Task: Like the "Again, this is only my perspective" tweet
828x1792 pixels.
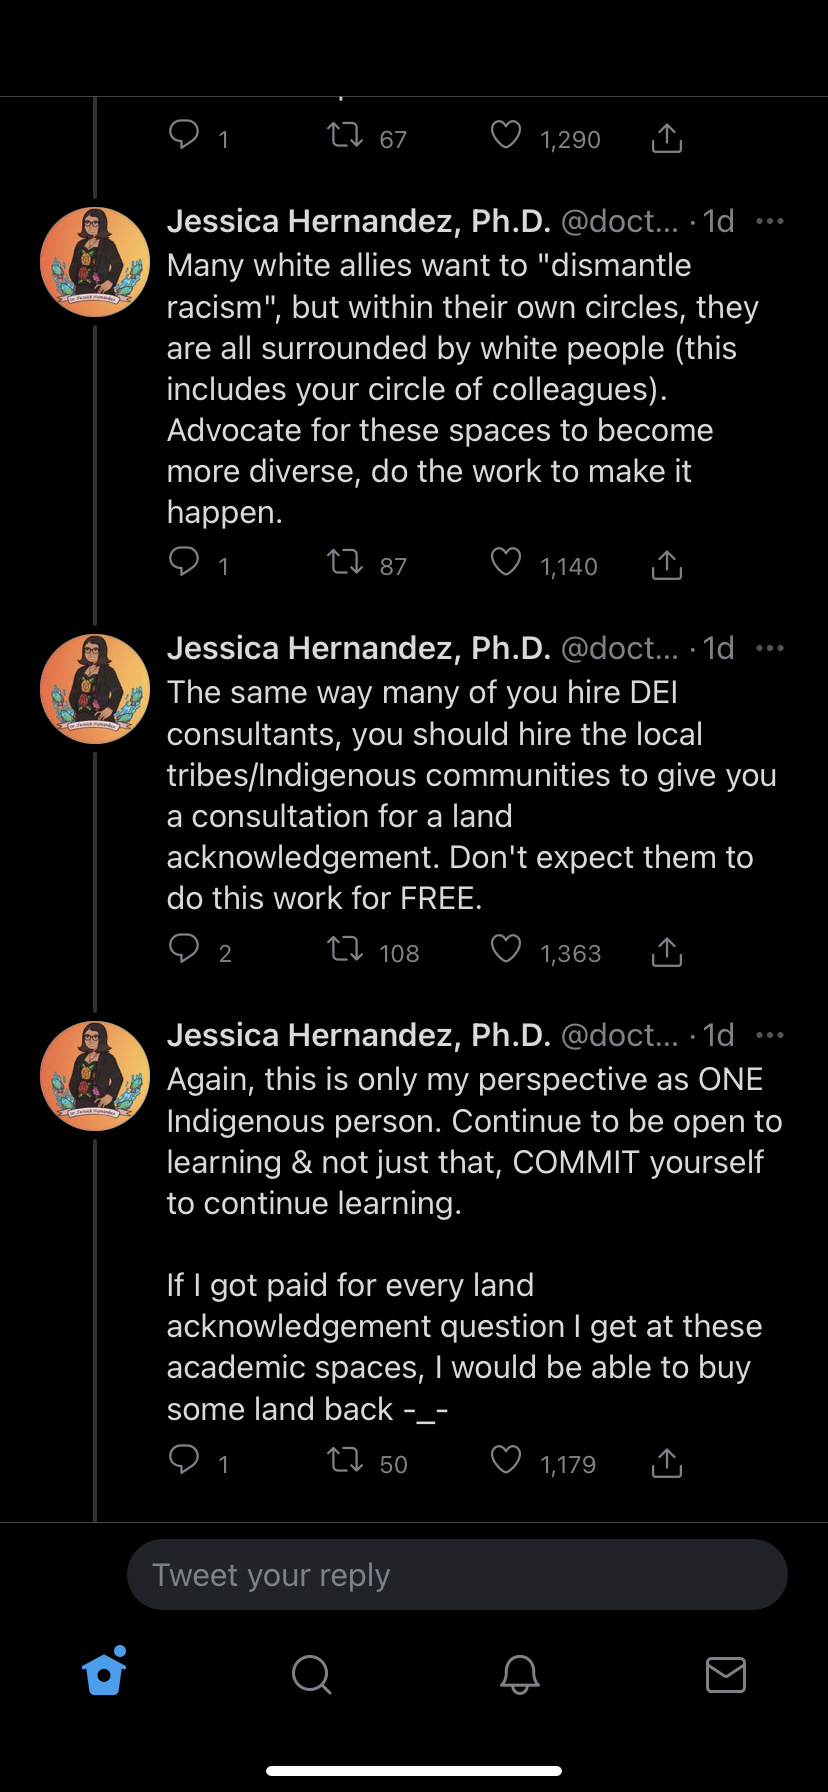Action: [506, 1461]
